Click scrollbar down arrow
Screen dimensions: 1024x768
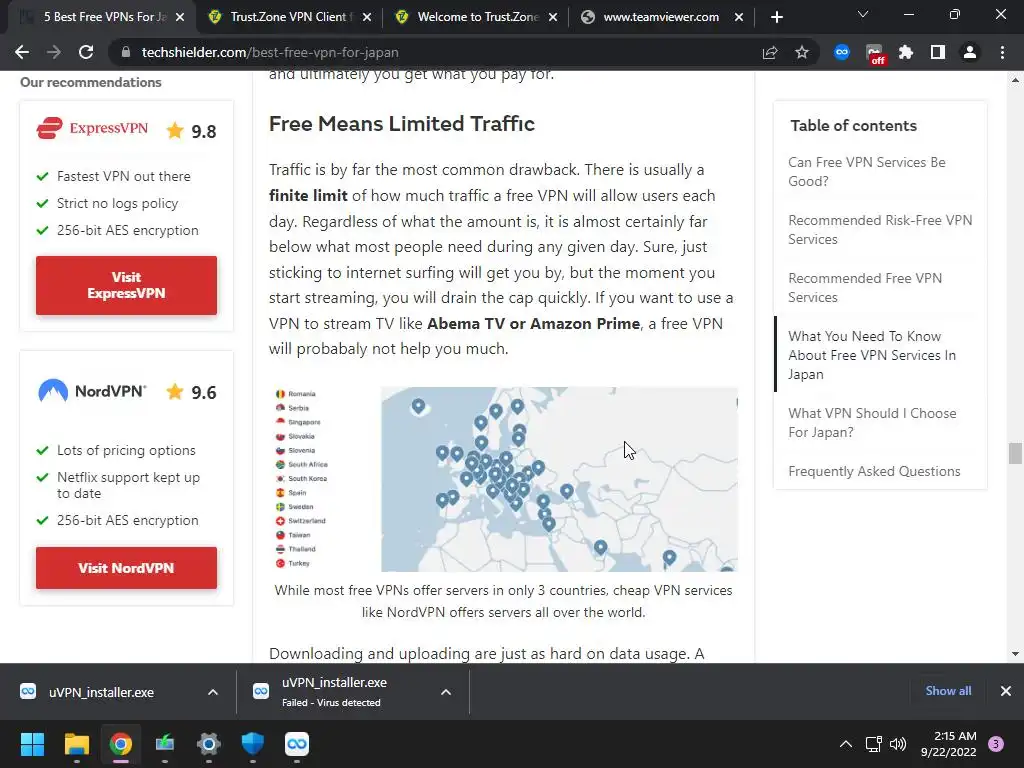1015,654
